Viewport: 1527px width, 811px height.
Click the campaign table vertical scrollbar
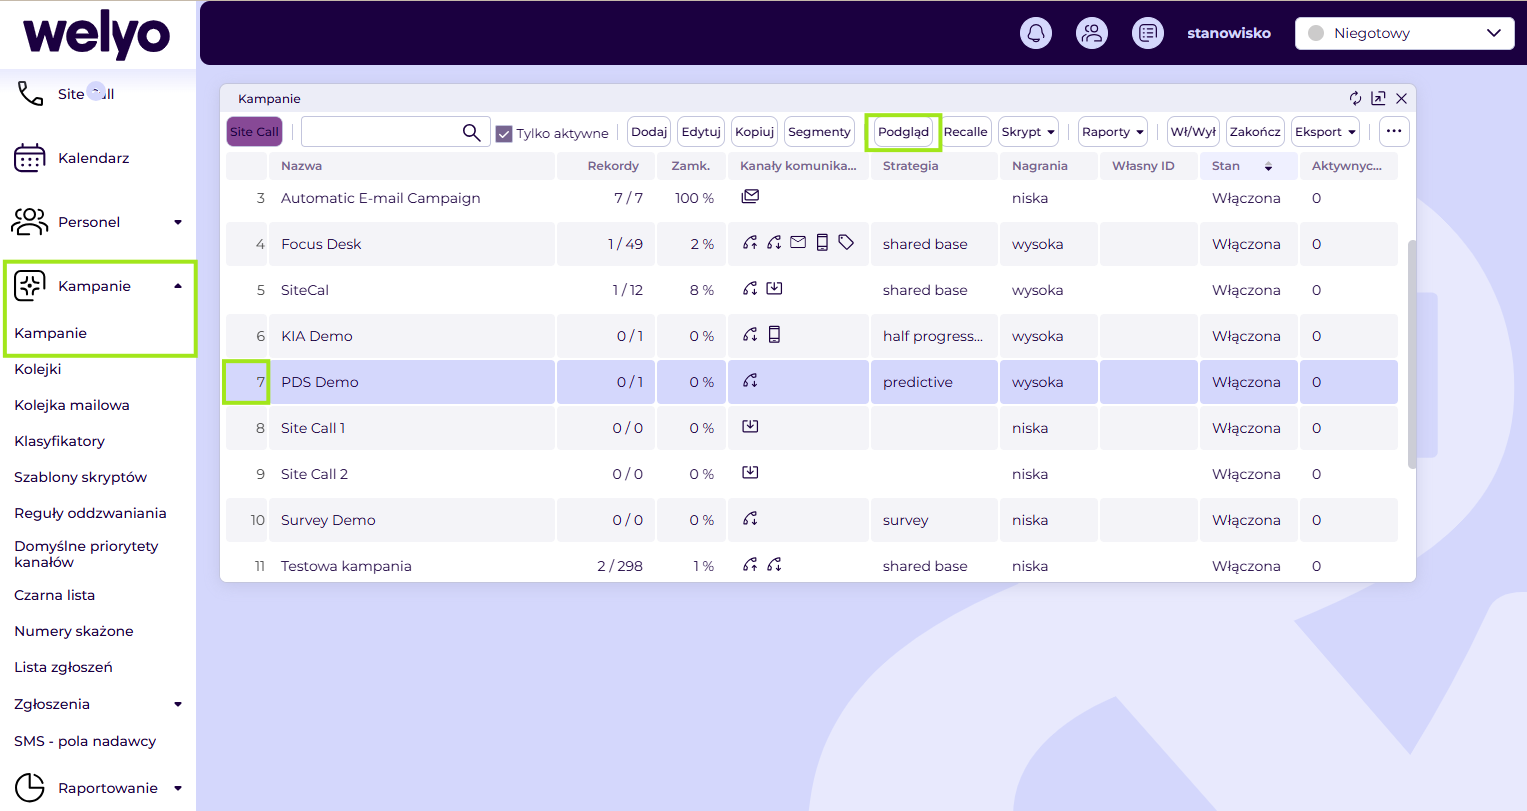(x=1412, y=354)
